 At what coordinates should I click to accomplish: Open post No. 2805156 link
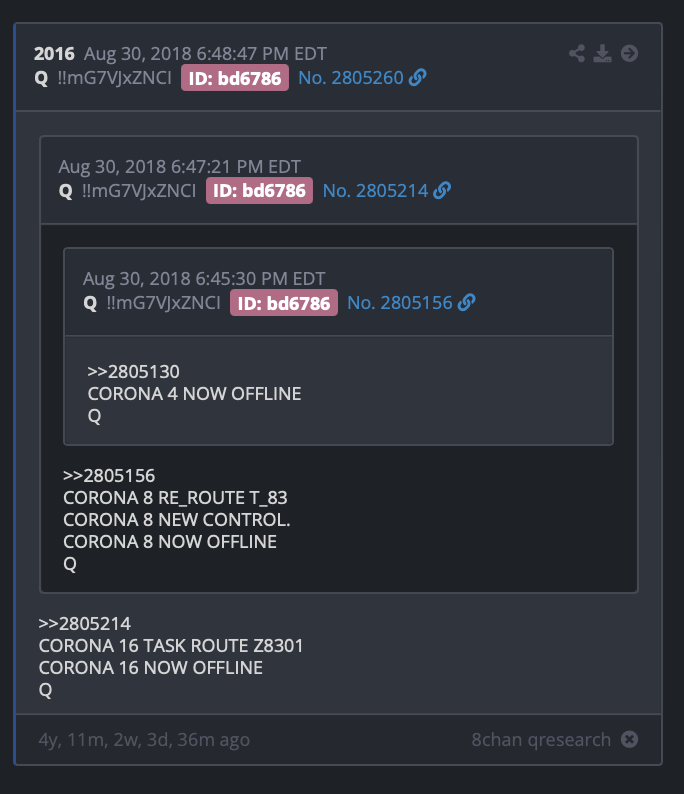tap(399, 303)
